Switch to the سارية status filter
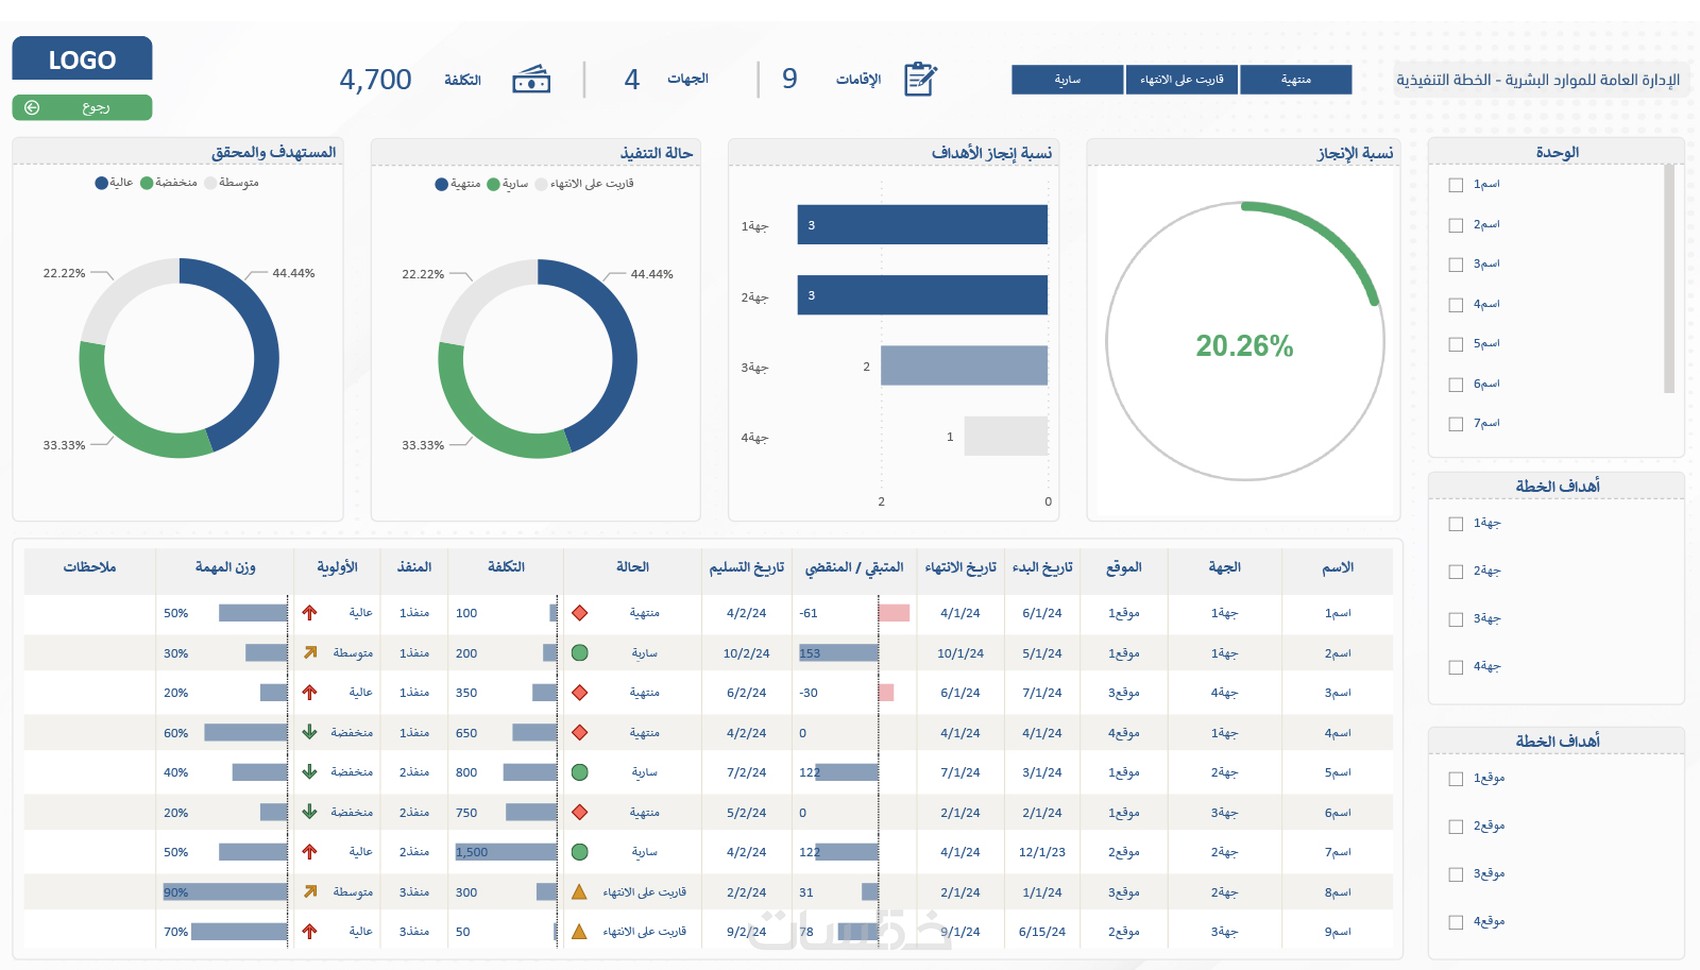The width and height of the screenshot is (1700, 970). [x=1067, y=80]
